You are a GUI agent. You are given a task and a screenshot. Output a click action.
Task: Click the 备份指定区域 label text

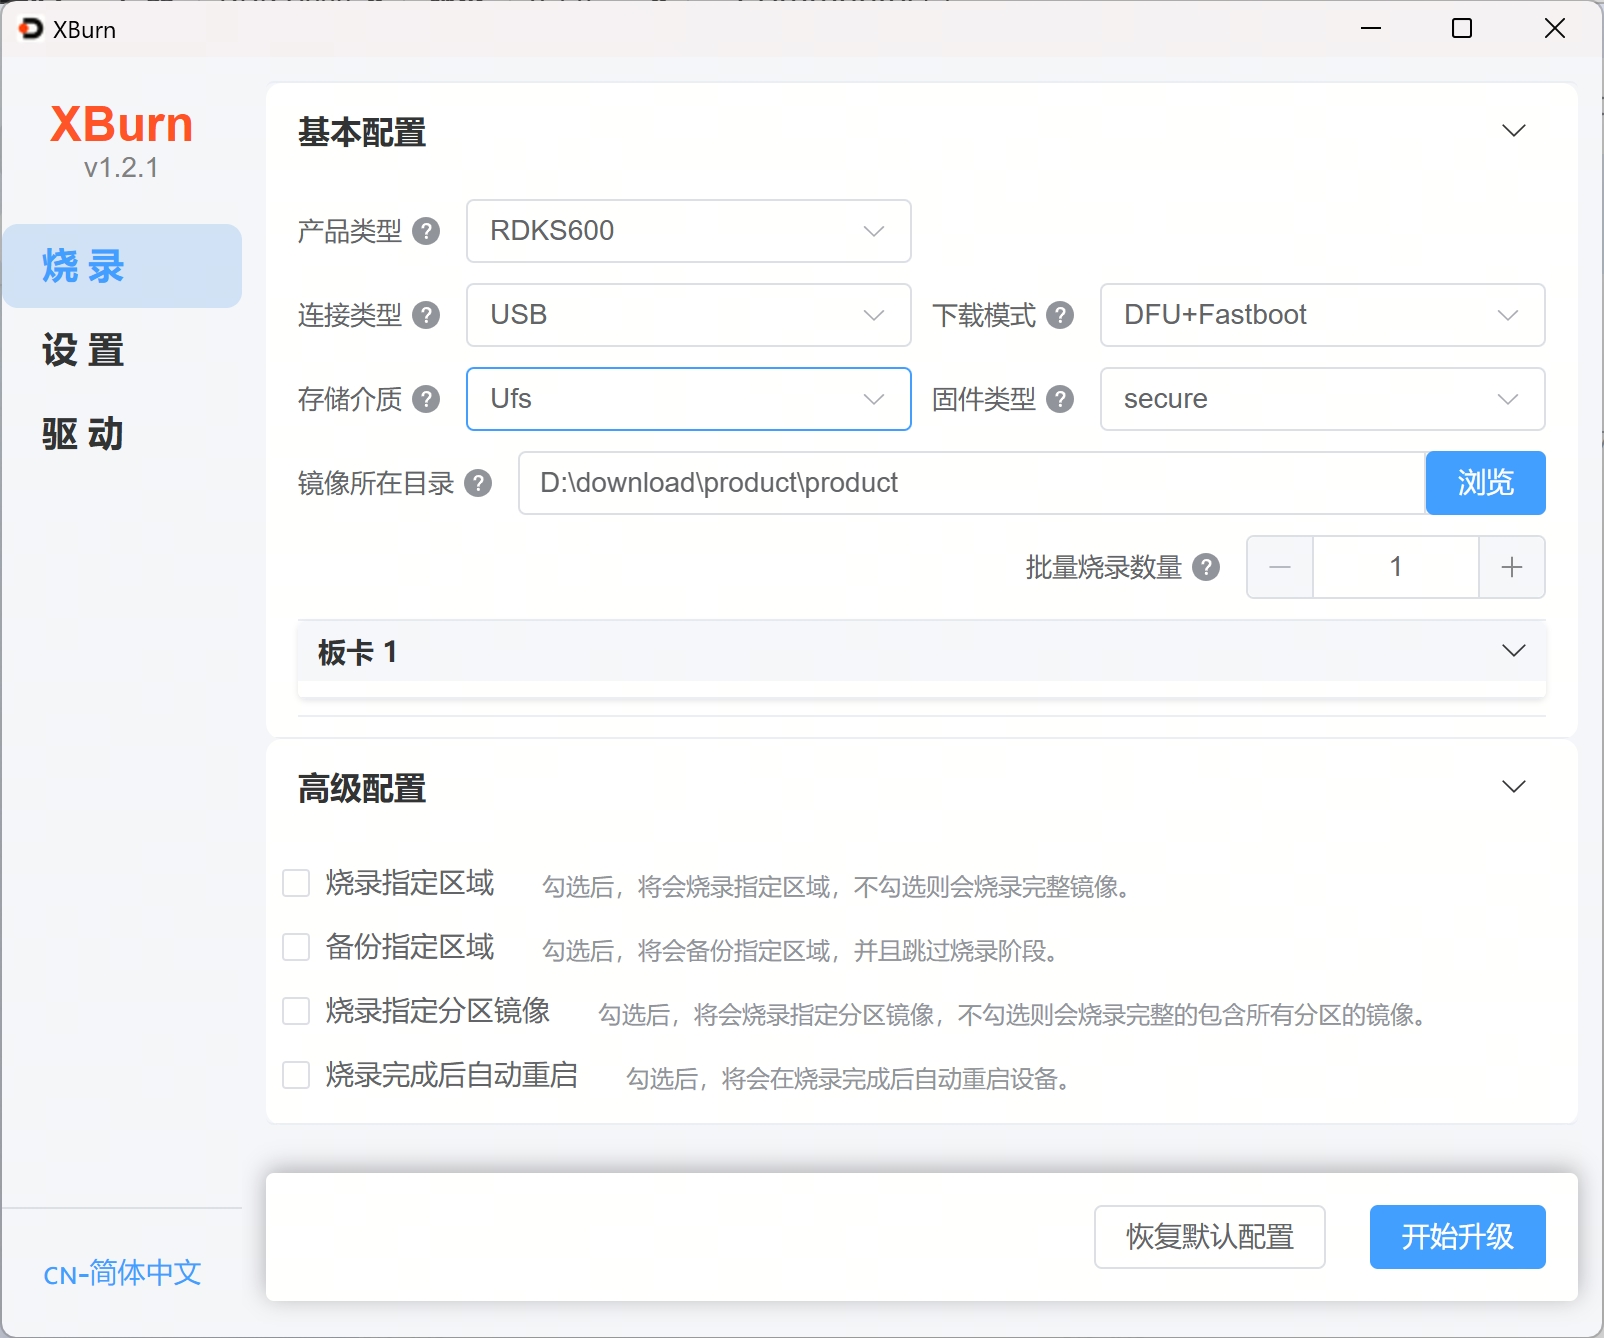tap(410, 947)
